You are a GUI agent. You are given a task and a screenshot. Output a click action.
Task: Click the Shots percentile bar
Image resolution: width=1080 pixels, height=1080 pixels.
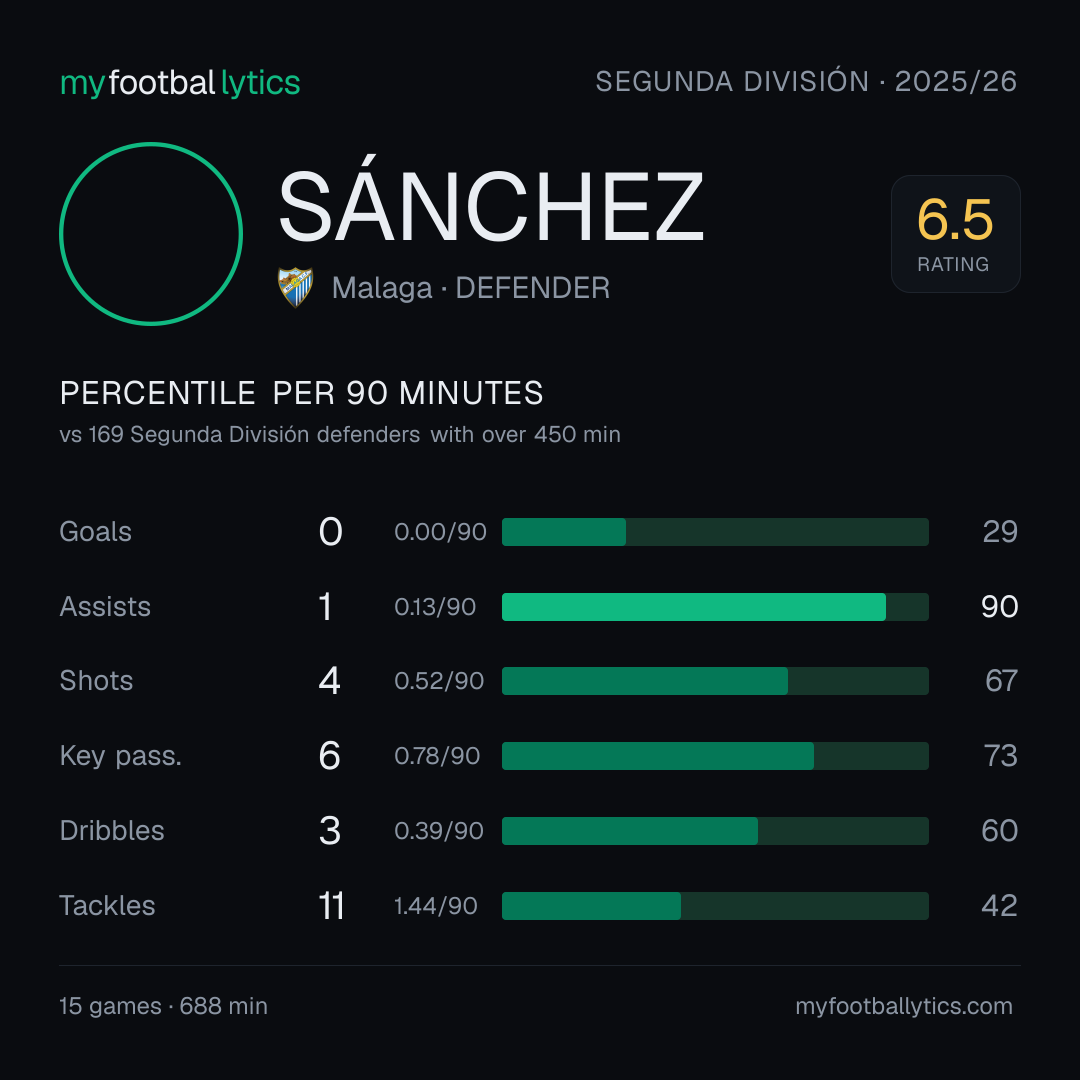[x=715, y=681]
